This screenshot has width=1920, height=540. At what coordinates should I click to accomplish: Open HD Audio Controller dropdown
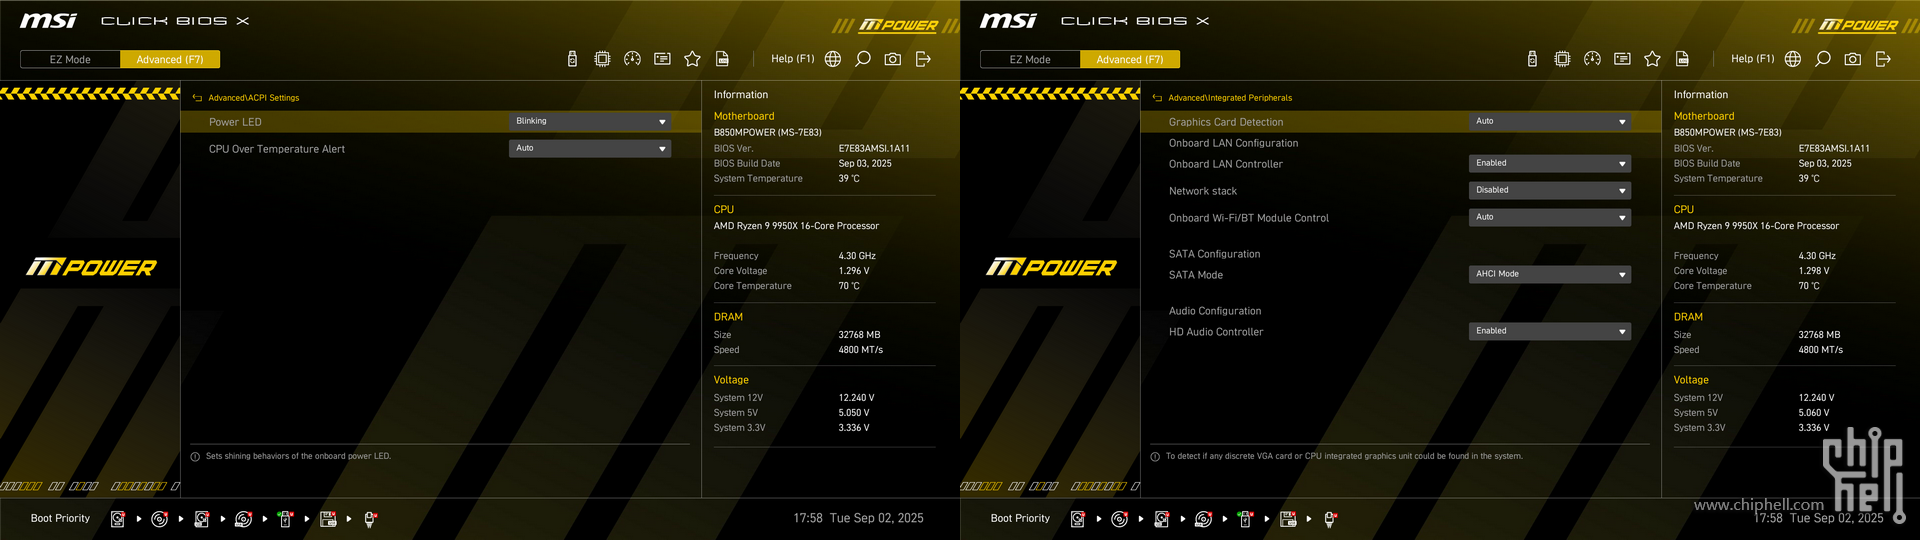pos(1550,332)
